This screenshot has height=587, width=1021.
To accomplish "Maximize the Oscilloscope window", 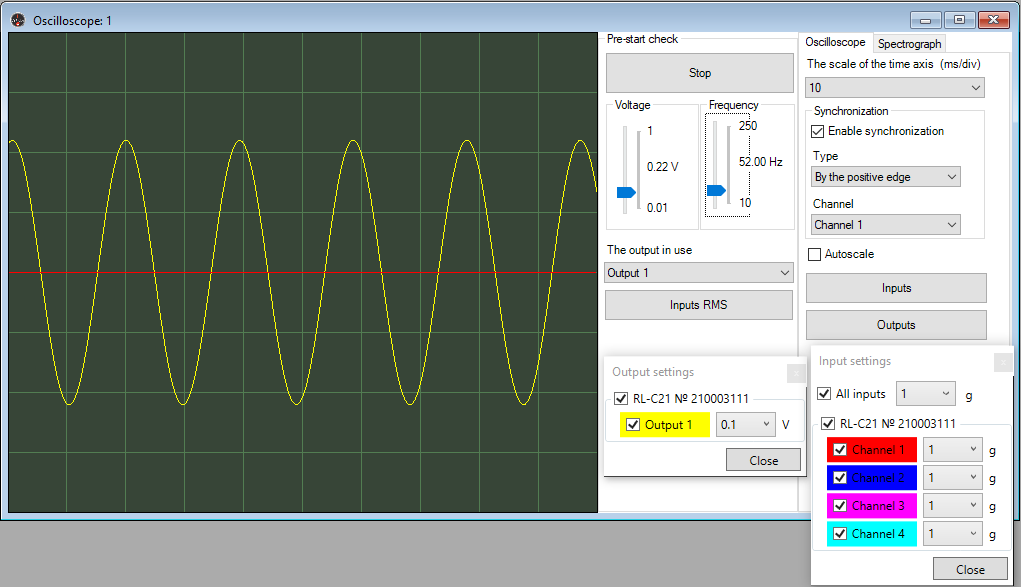I will [x=959, y=20].
